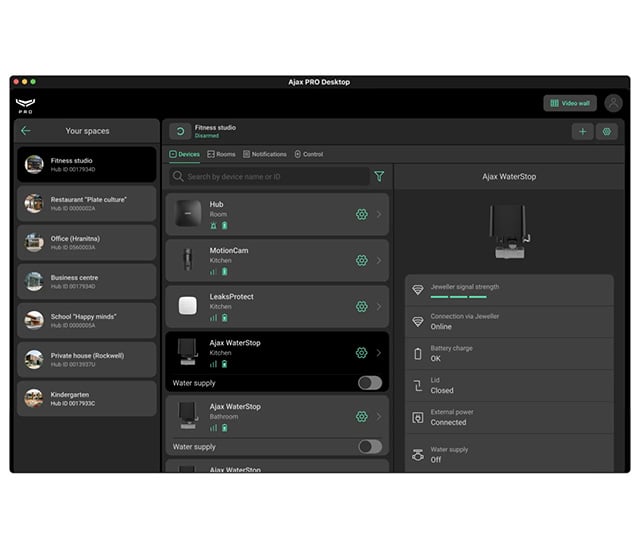Click the Connection via Jeweller Online value
The image size is (640, 550).
coord(441,326)
